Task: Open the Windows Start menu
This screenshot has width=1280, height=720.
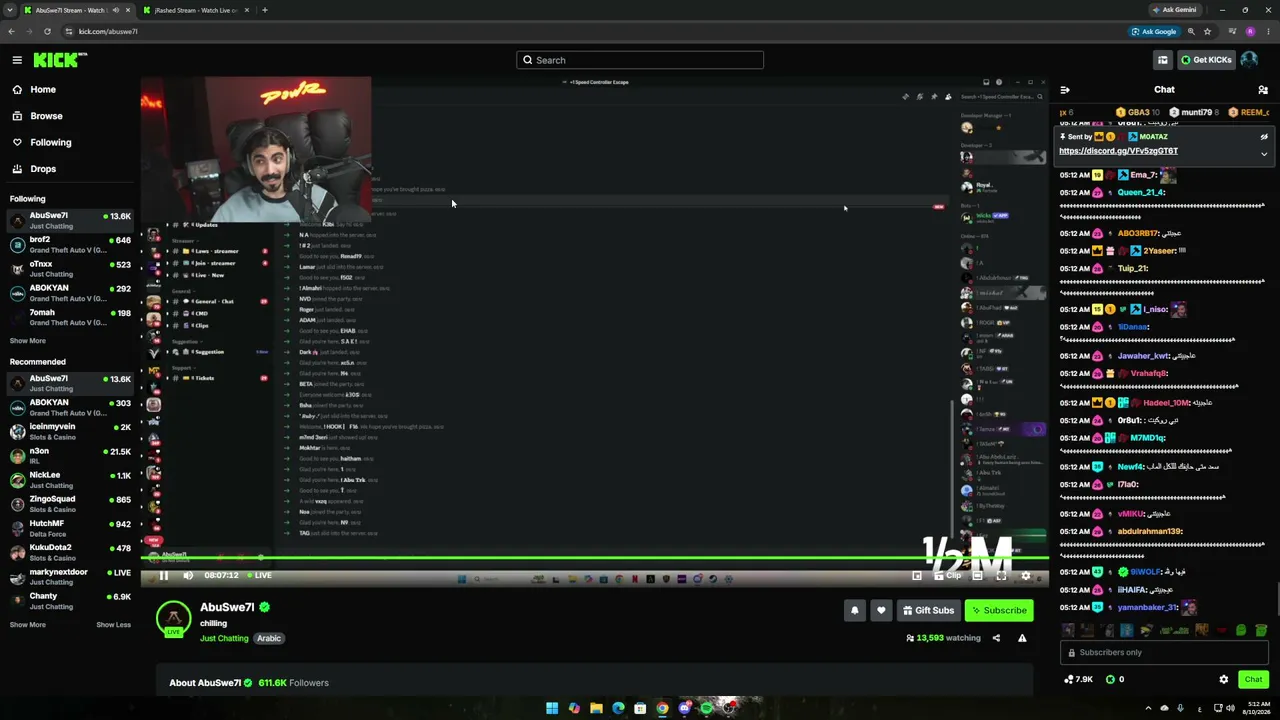Action: coord(552,708)
